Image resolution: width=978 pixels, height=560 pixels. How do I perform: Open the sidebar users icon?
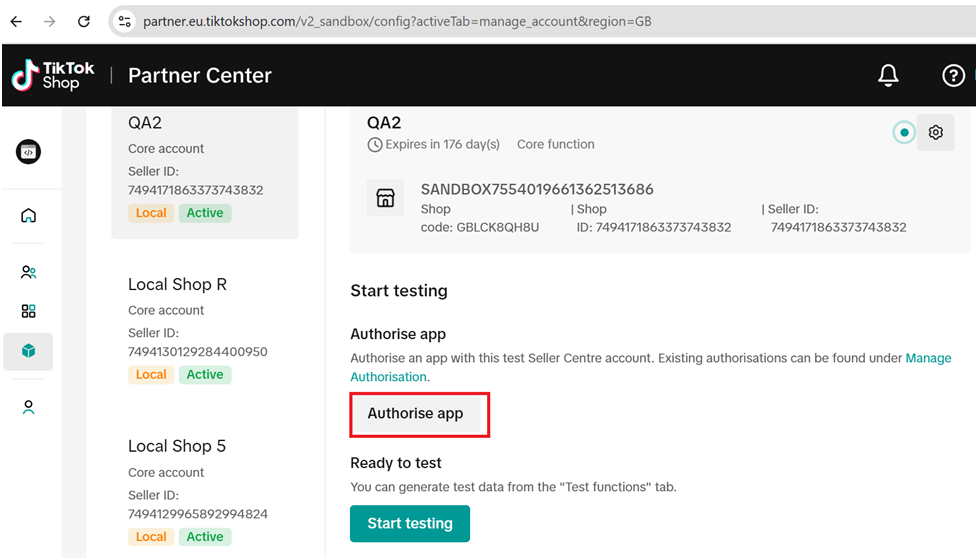[x=28, y=272]
